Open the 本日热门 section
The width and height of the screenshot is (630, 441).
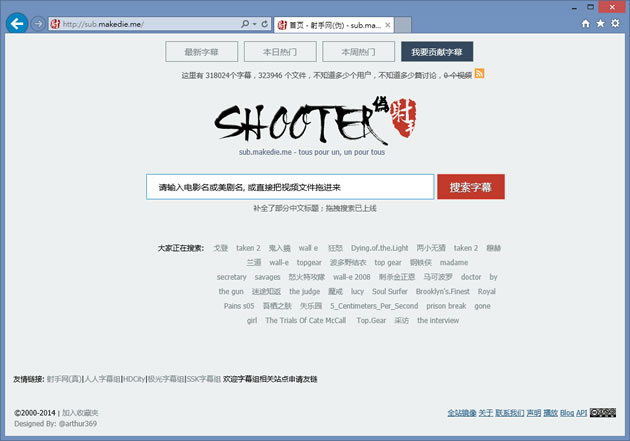pos(280,52)
